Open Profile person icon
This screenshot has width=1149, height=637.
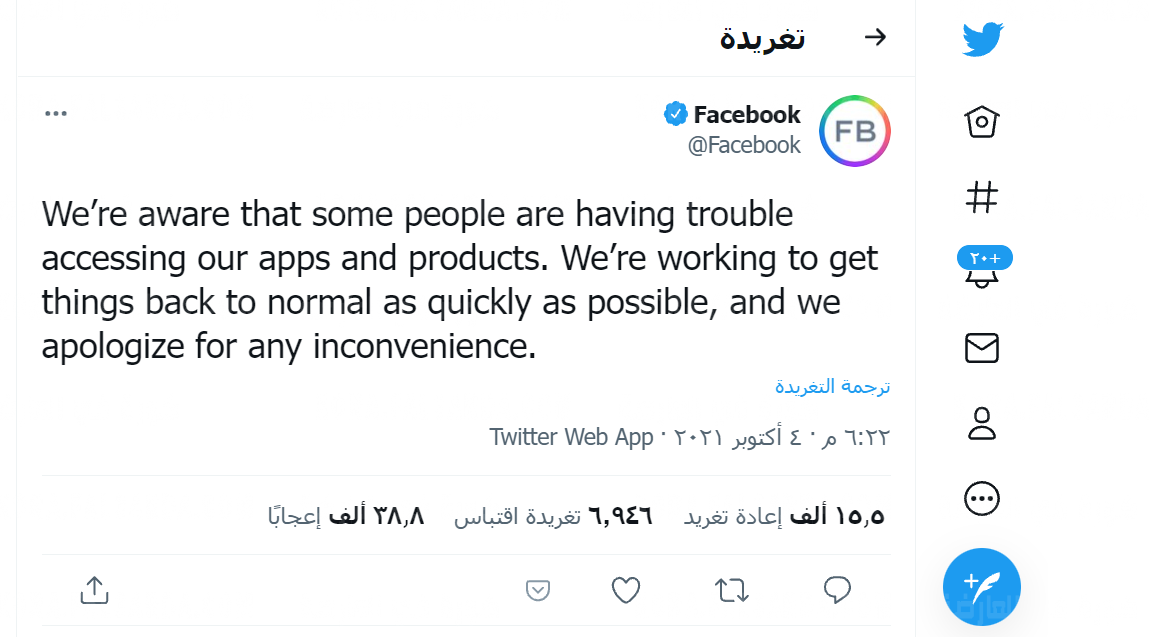982,424
